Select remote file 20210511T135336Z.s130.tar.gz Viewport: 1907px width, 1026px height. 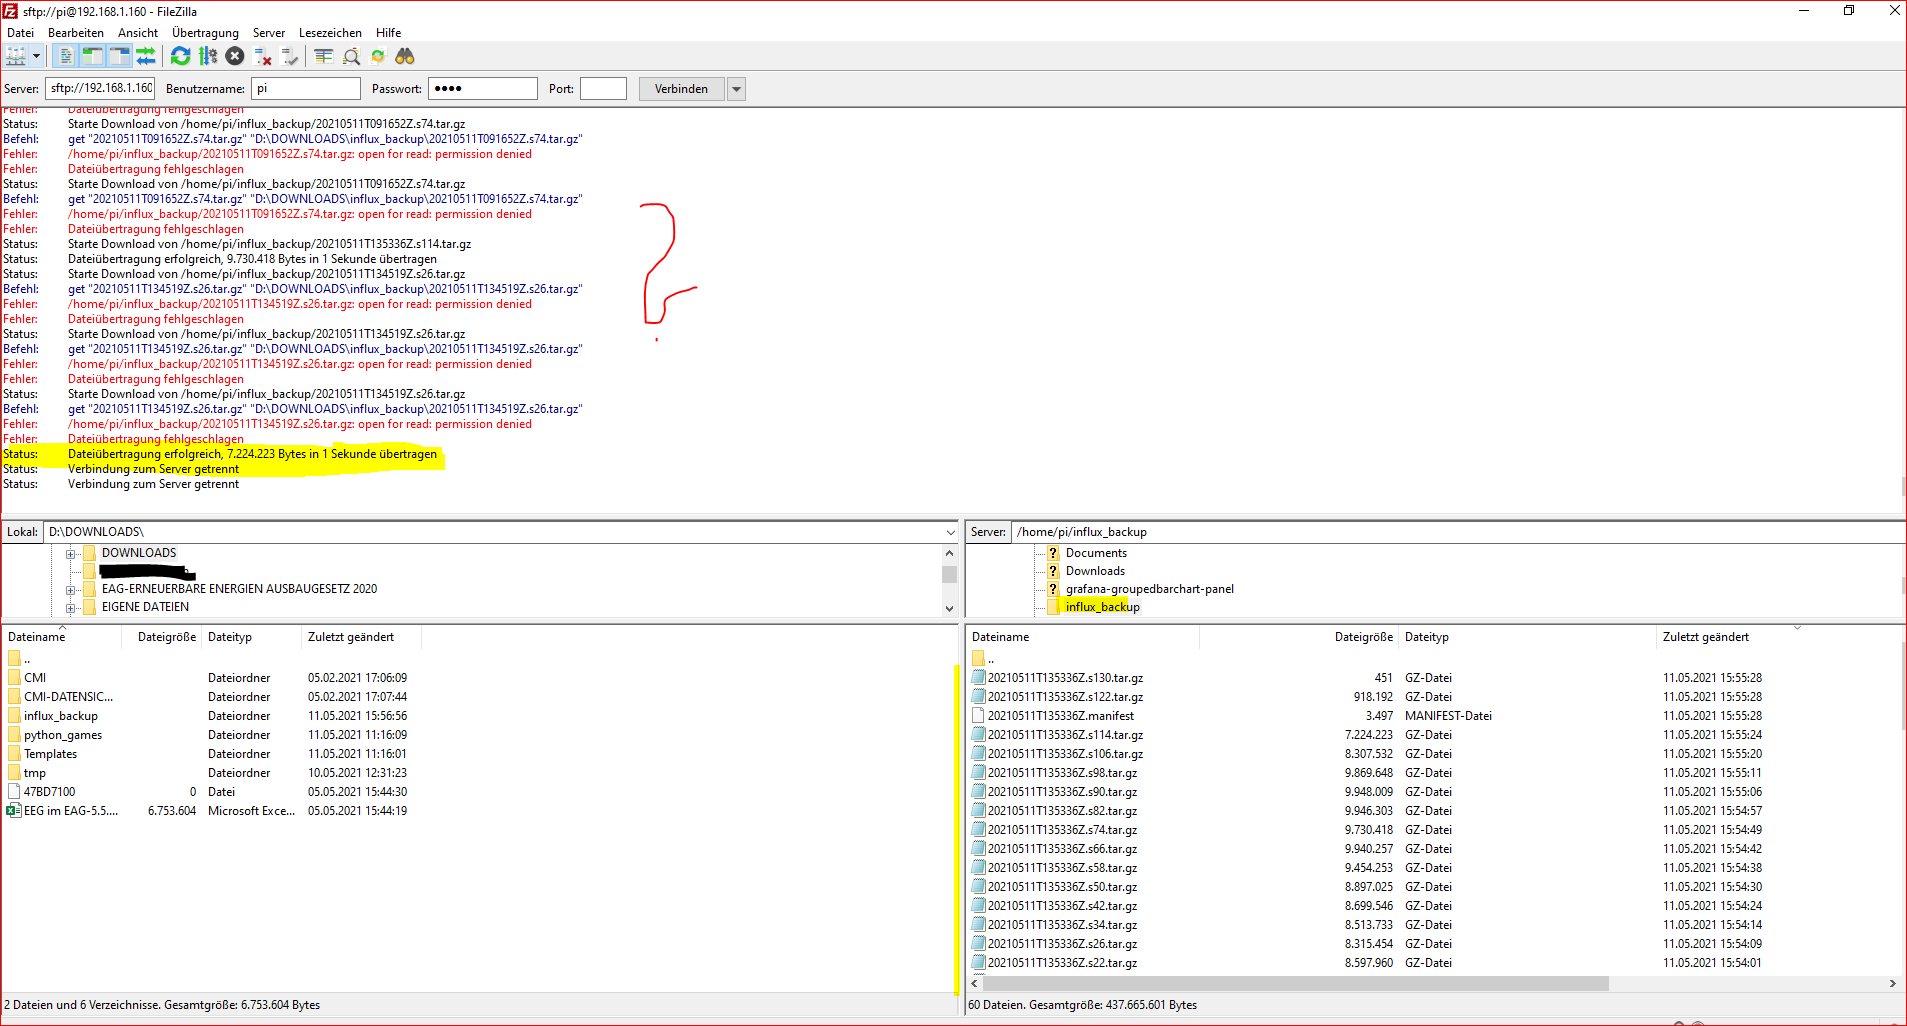coord(1065,678)
